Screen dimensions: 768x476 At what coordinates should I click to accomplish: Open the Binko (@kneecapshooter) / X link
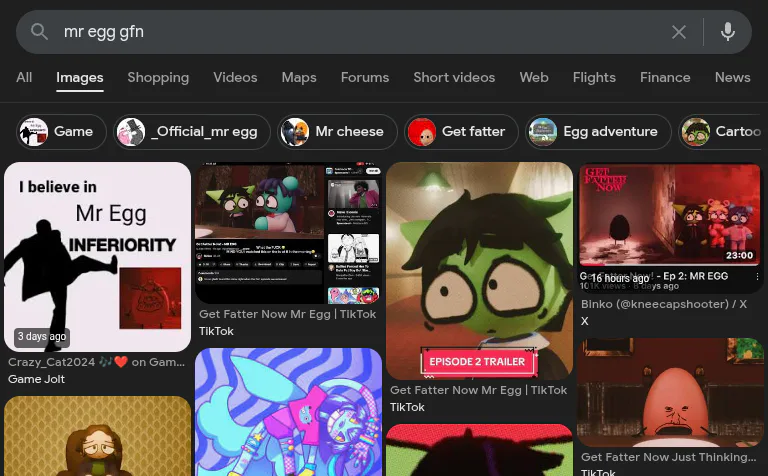[x=664, y=304]
